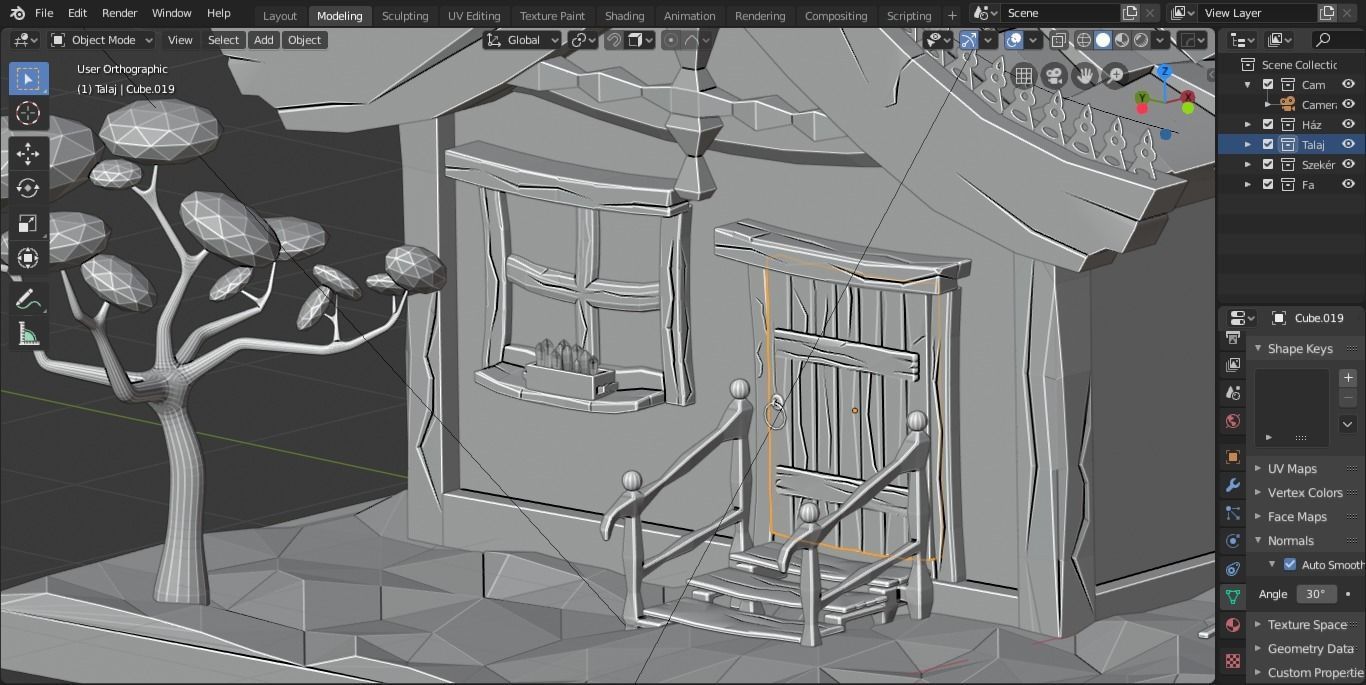Switch to solid shading mode
The height and width of the screenshot is (685, 1366).
[1103, 40]
